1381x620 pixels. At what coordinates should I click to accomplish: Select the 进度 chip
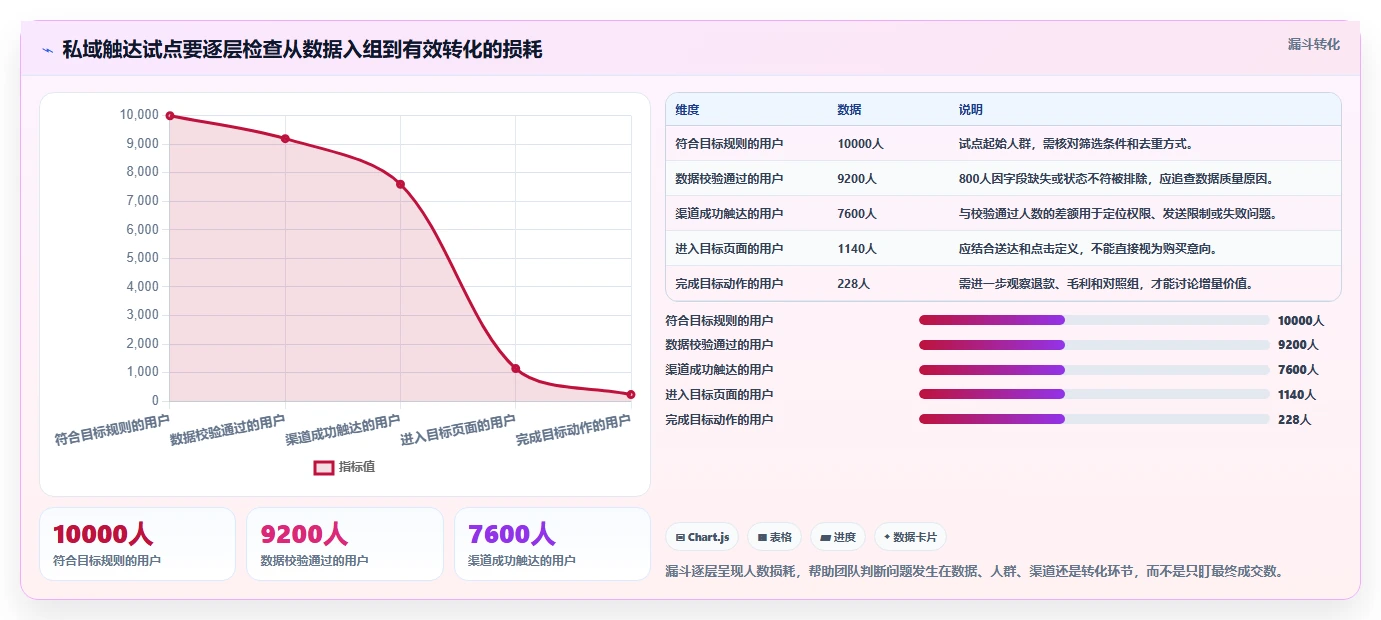pos(838,537)
